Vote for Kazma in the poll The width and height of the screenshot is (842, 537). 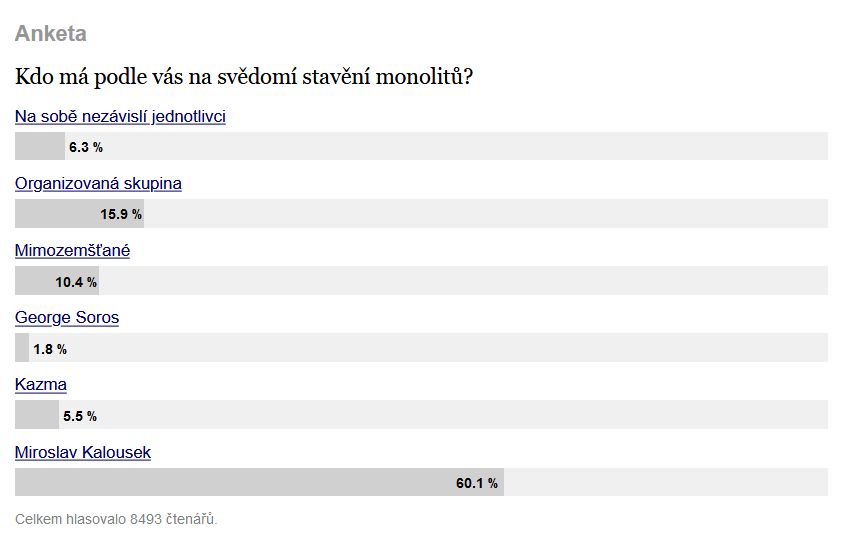click(x=41, y=385)
